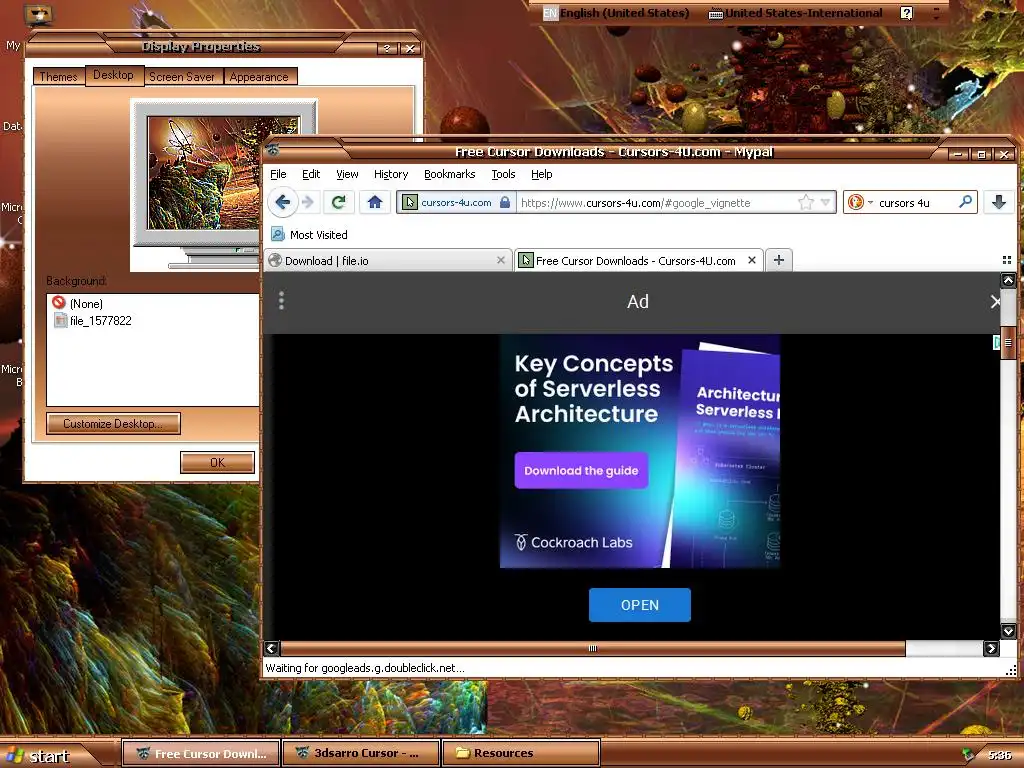Open the URL history dropdown arrow
The image size is (1024, 768).
tap(825, 202)
